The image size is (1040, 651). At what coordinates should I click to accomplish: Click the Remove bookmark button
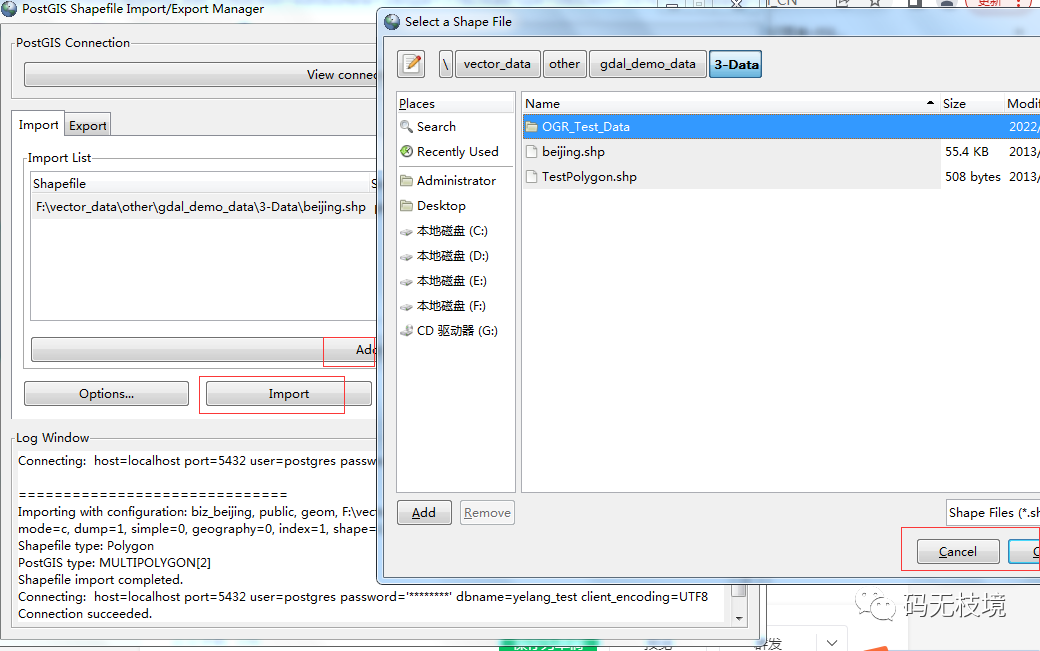pyautogui.click(x=488, y=512)
